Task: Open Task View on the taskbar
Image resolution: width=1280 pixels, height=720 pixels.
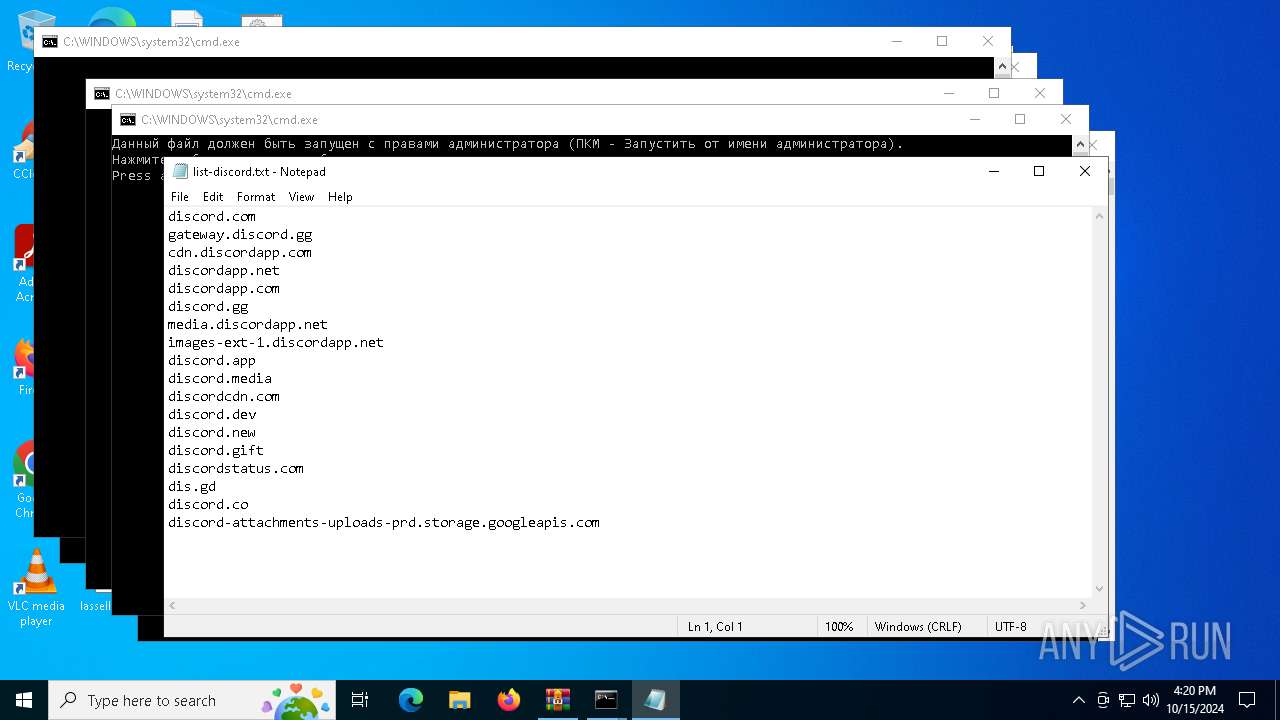Action: (360, 700)
